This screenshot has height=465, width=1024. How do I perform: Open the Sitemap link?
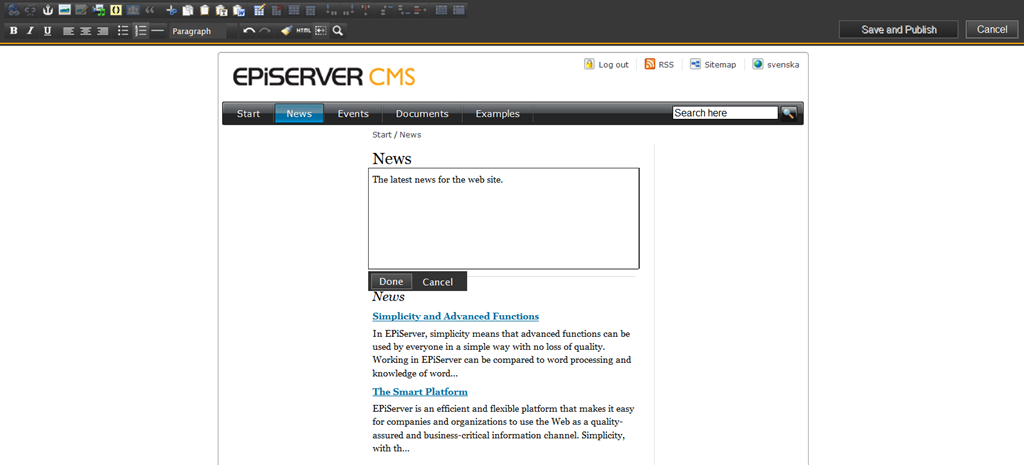point(719,64)
